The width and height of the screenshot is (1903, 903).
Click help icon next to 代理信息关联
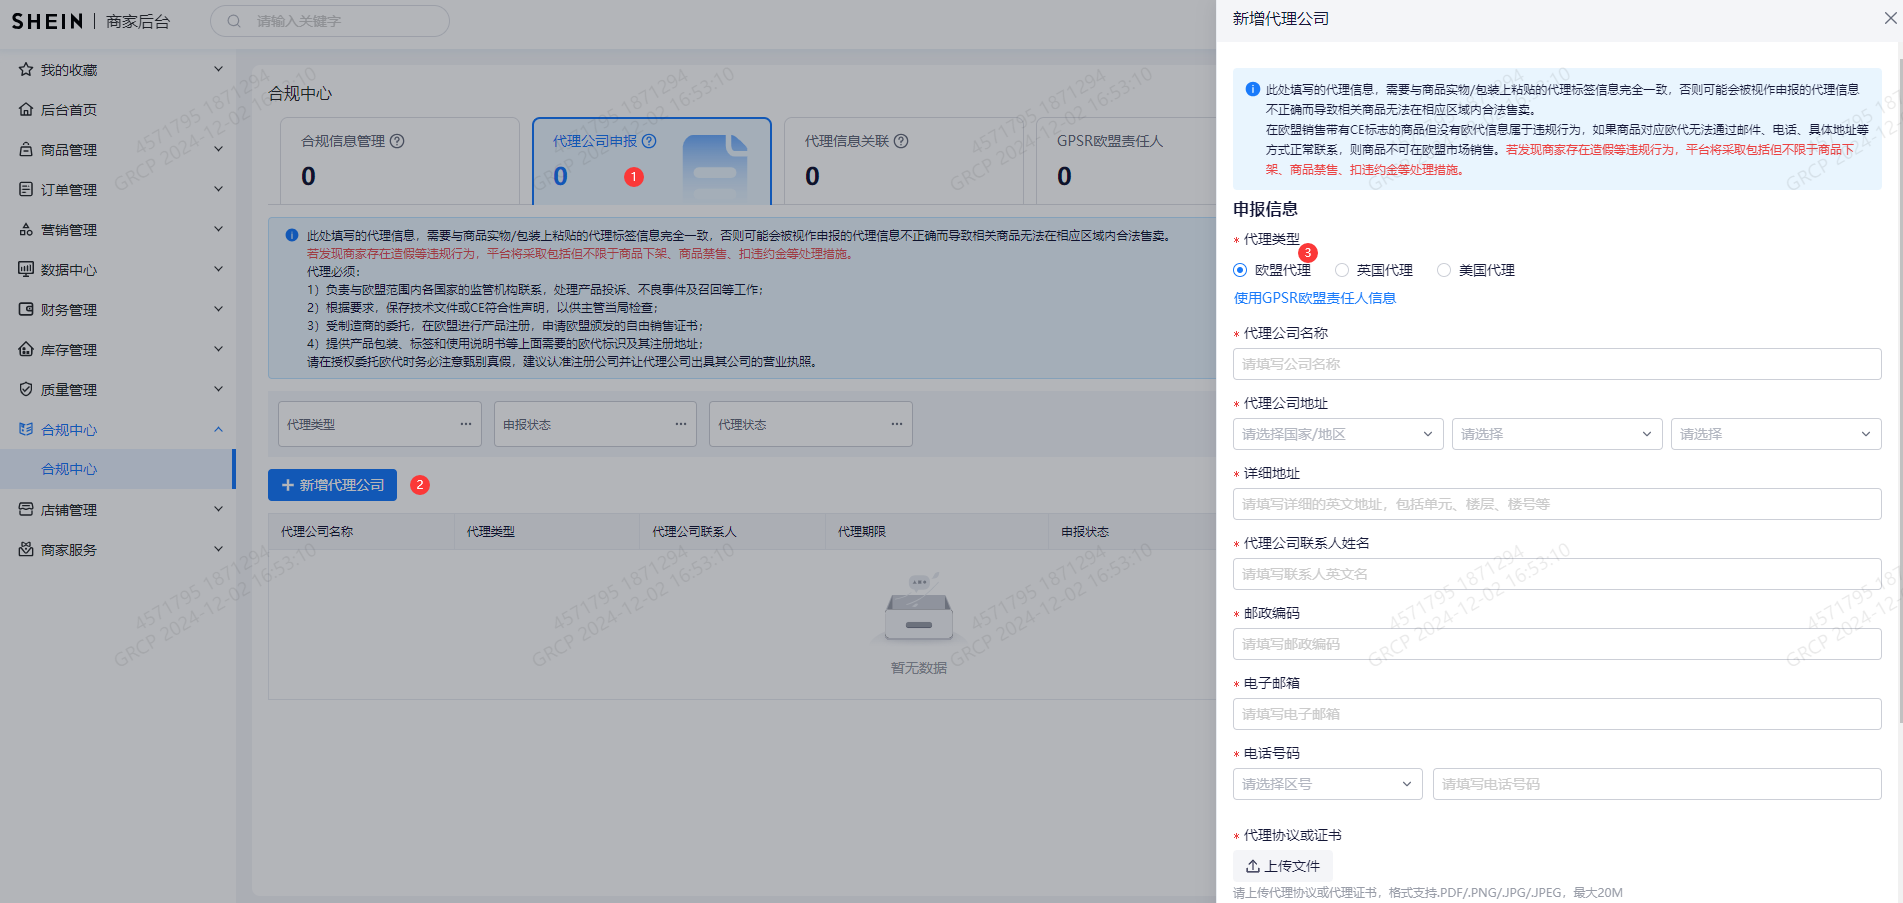pyautogui.click(x=901, y=141)
